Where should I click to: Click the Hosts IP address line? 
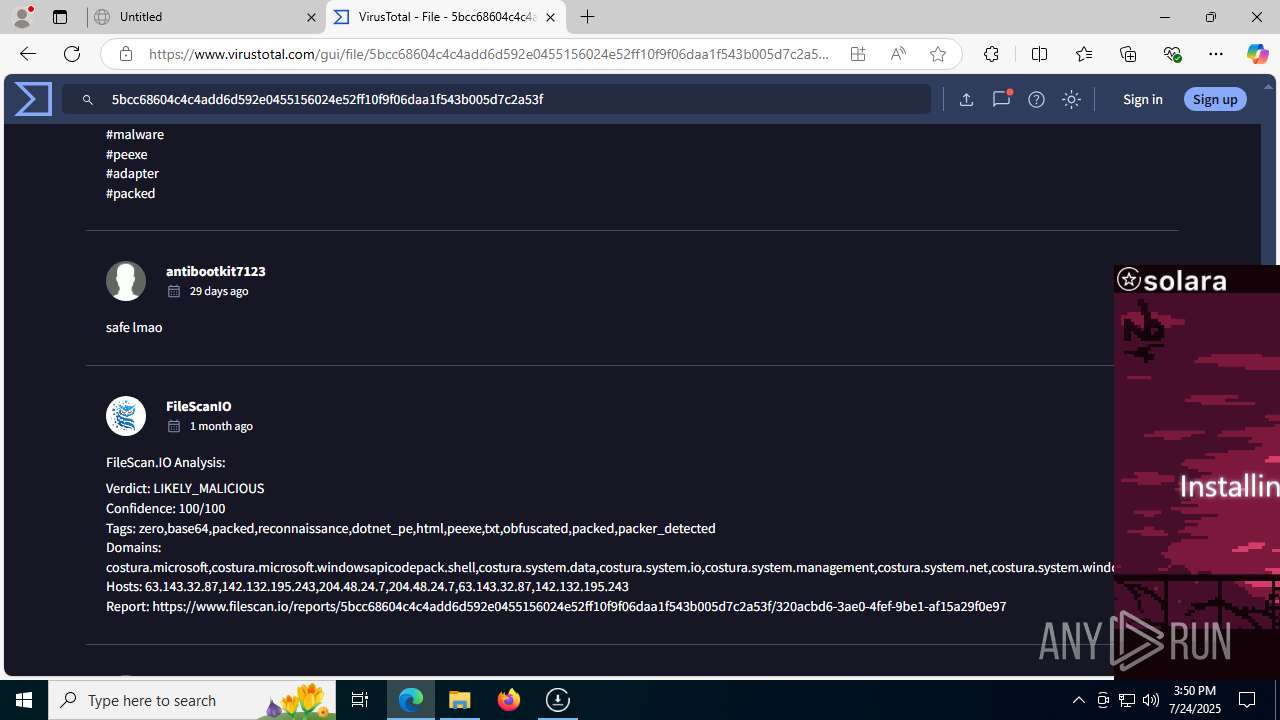[368, 586]
